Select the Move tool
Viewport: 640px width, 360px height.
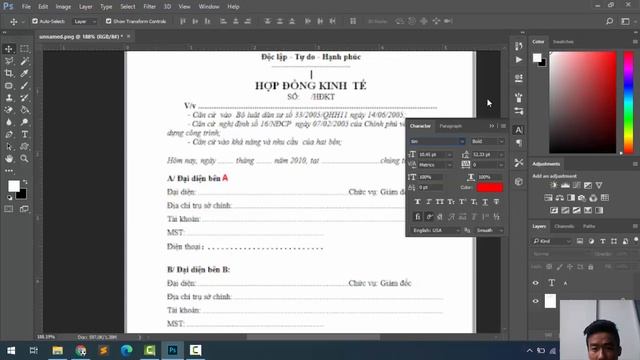click(9, 49)
